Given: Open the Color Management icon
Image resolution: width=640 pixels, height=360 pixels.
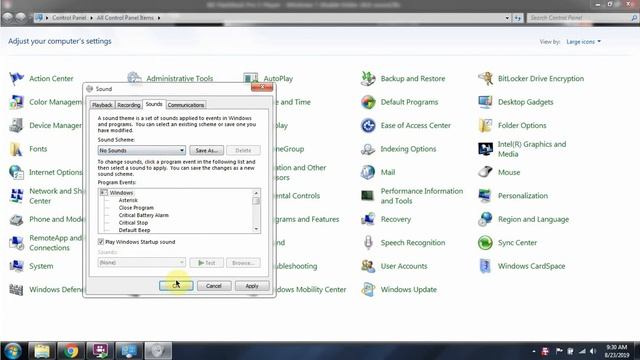Looking at the screenshot, I should click(x=17, y=102).
